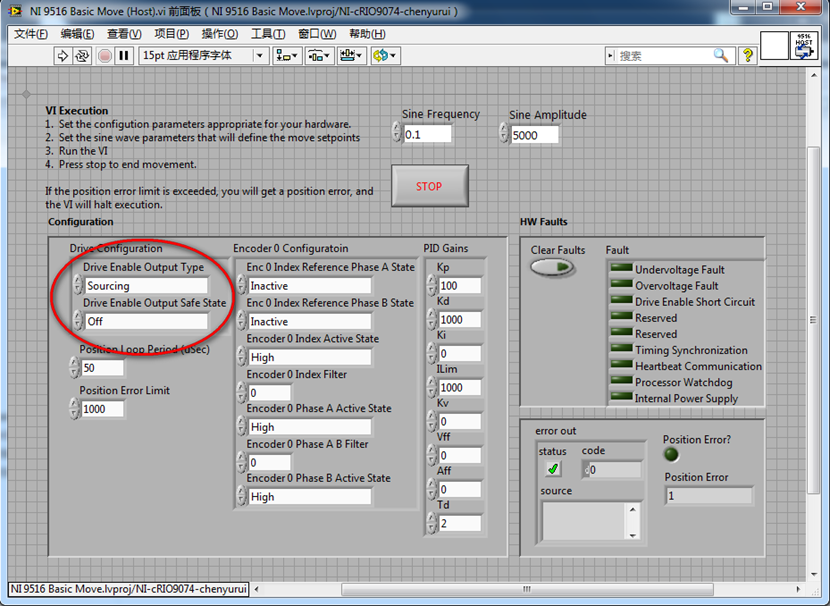Click the Internal Power Supply LED
Screen dimensions: 830x606
(x=621, y=397)
